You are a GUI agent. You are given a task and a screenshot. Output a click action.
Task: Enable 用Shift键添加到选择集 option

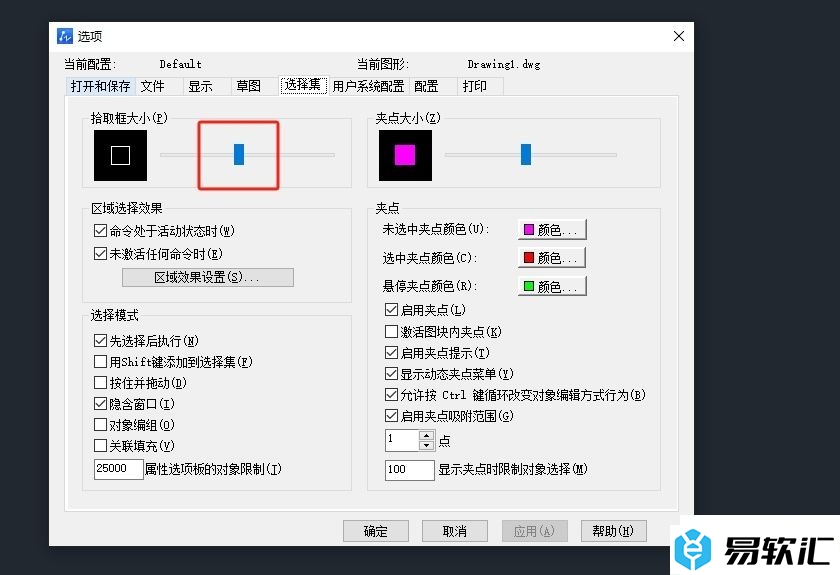tap(100, 362)
